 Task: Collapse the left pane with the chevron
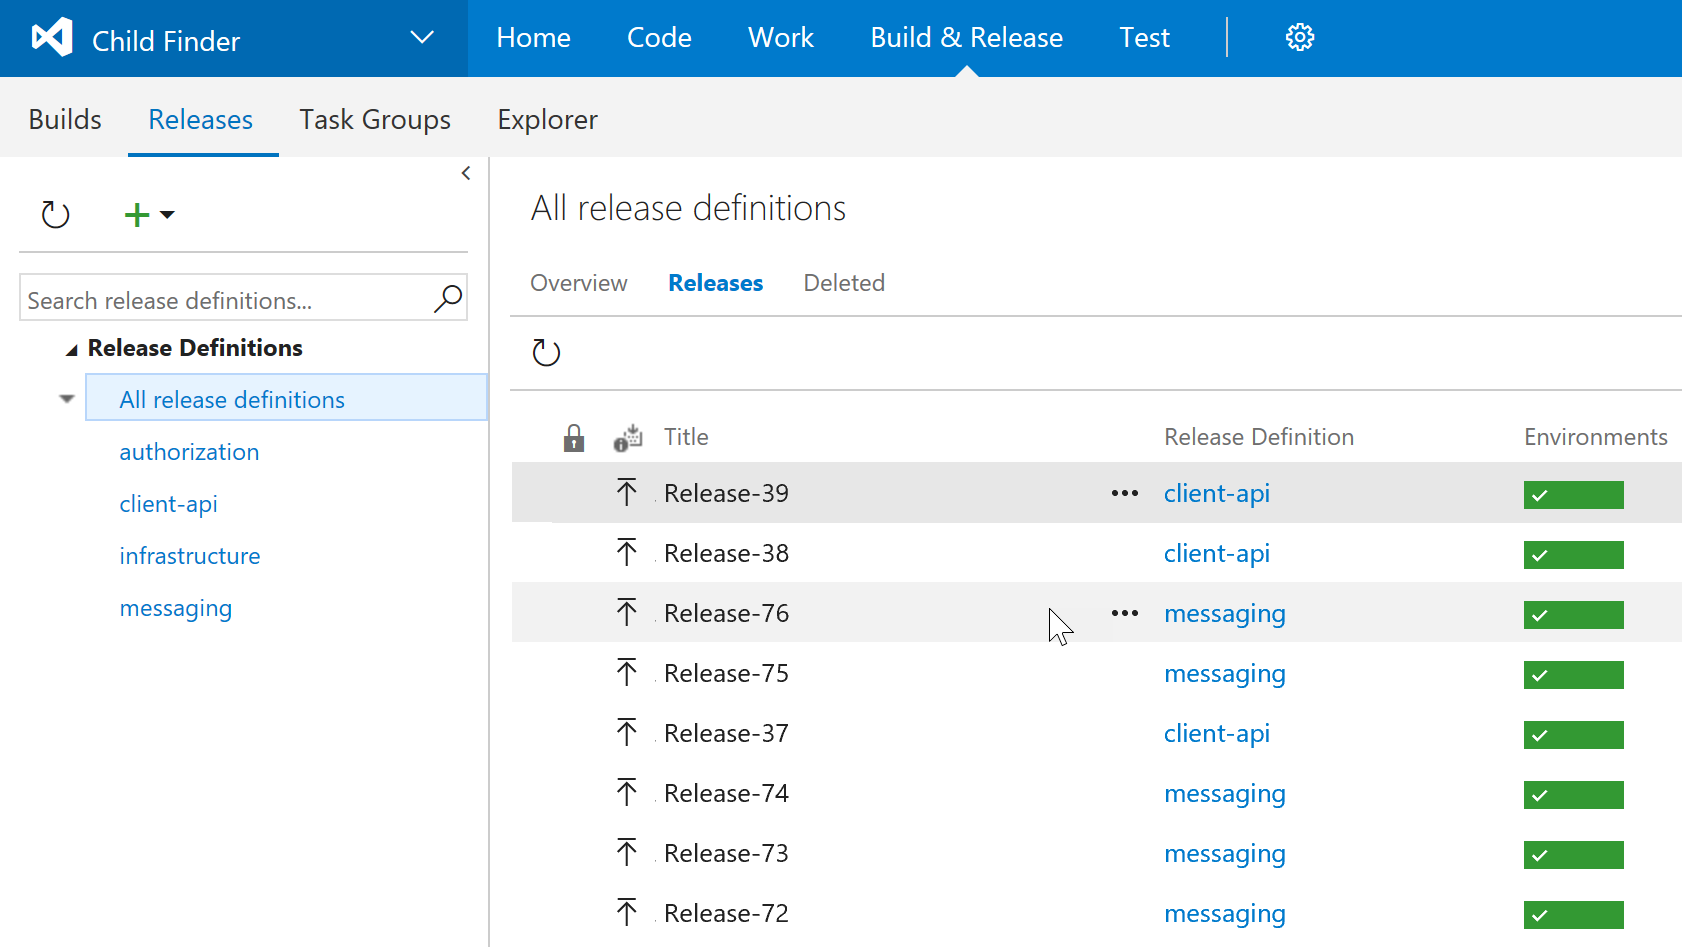click(466, 173)
